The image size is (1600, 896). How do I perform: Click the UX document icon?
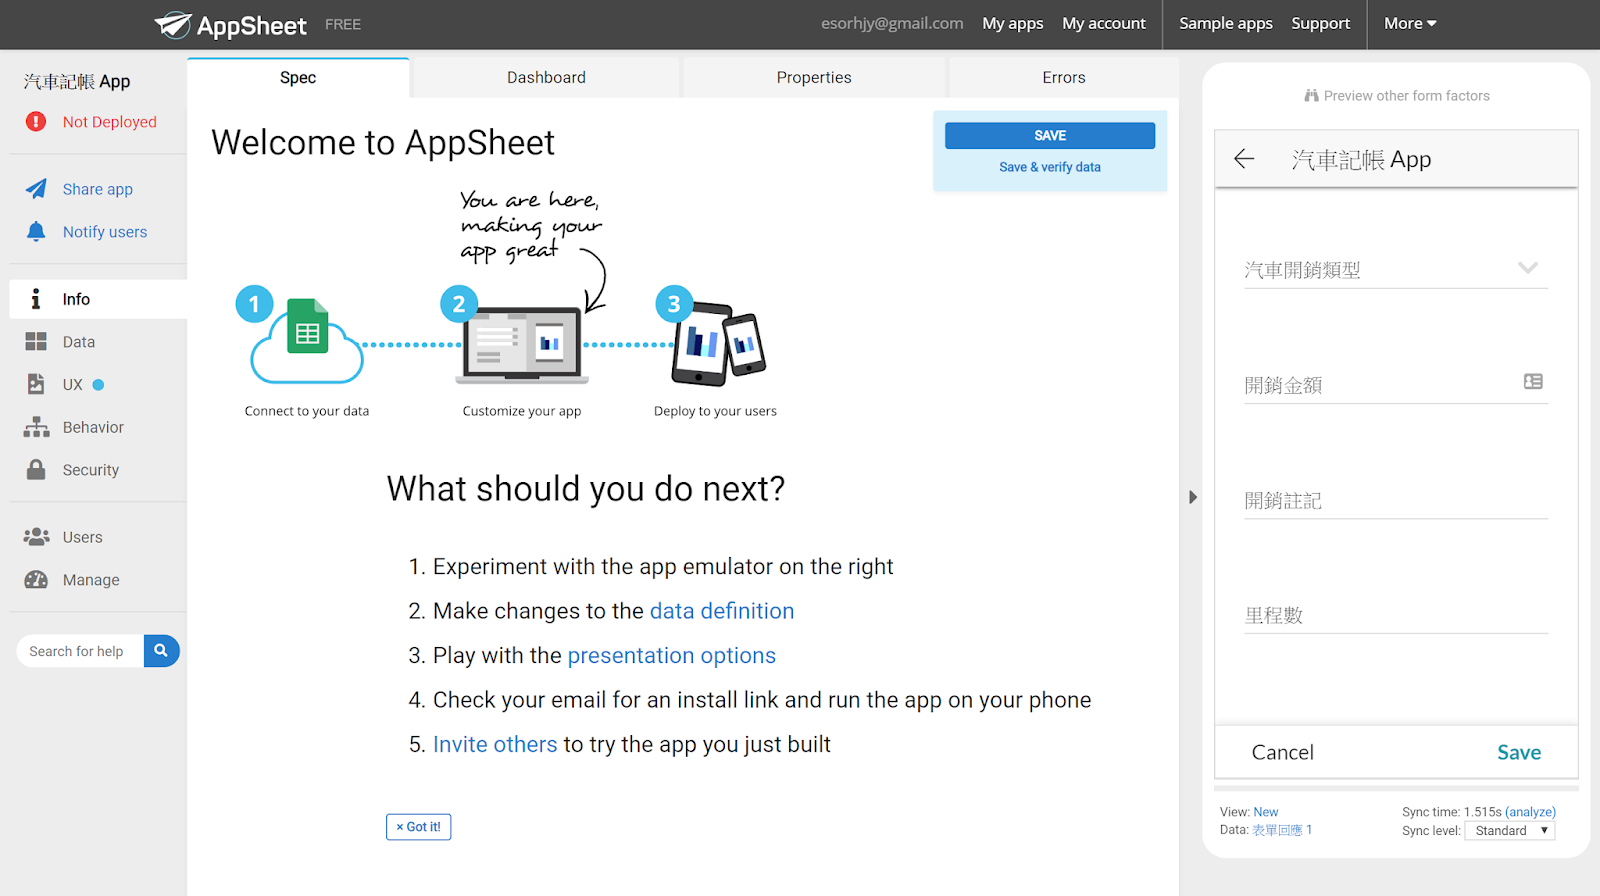[x=36, y=384]
